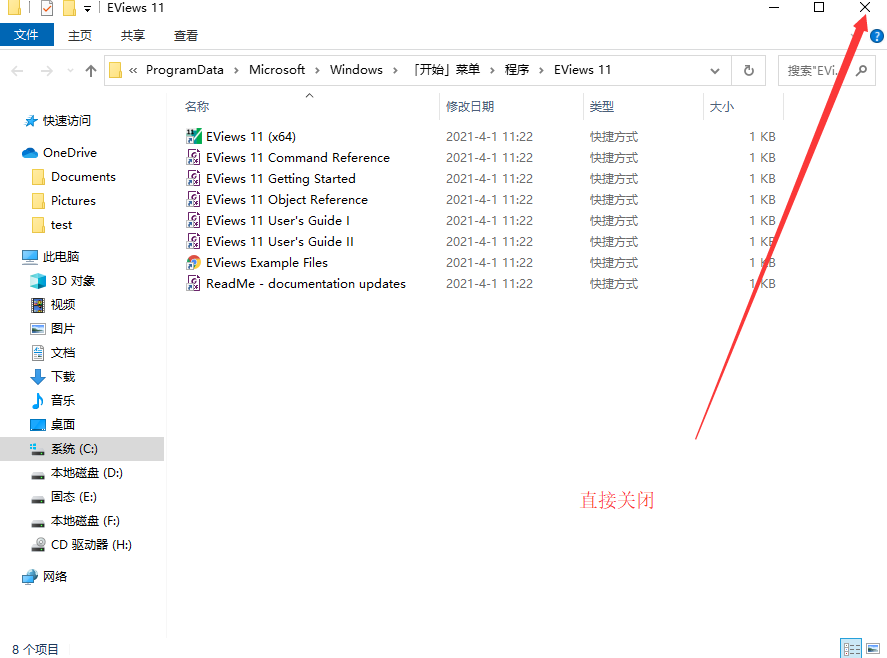Open the 视频 videos folder icon
Image resolution: width=887 pixels, height=658 pixels.
coord(38,305)
